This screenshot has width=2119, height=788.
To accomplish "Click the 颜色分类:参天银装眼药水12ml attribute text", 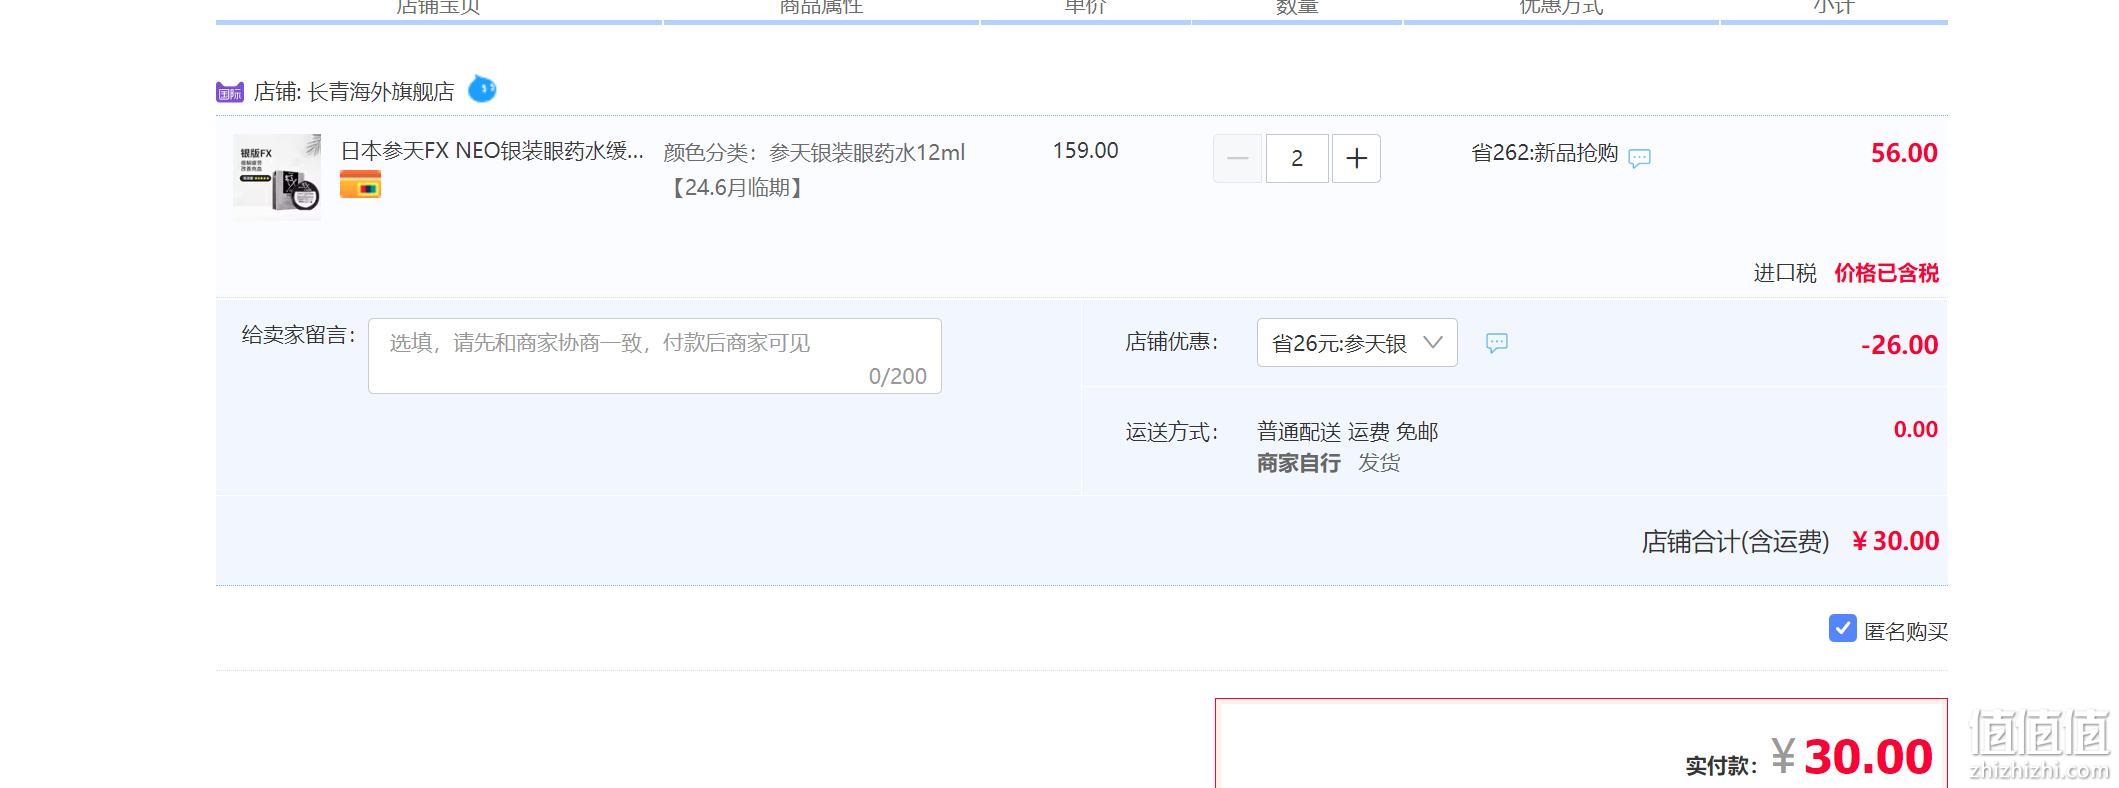I will (x=814, y=153).
